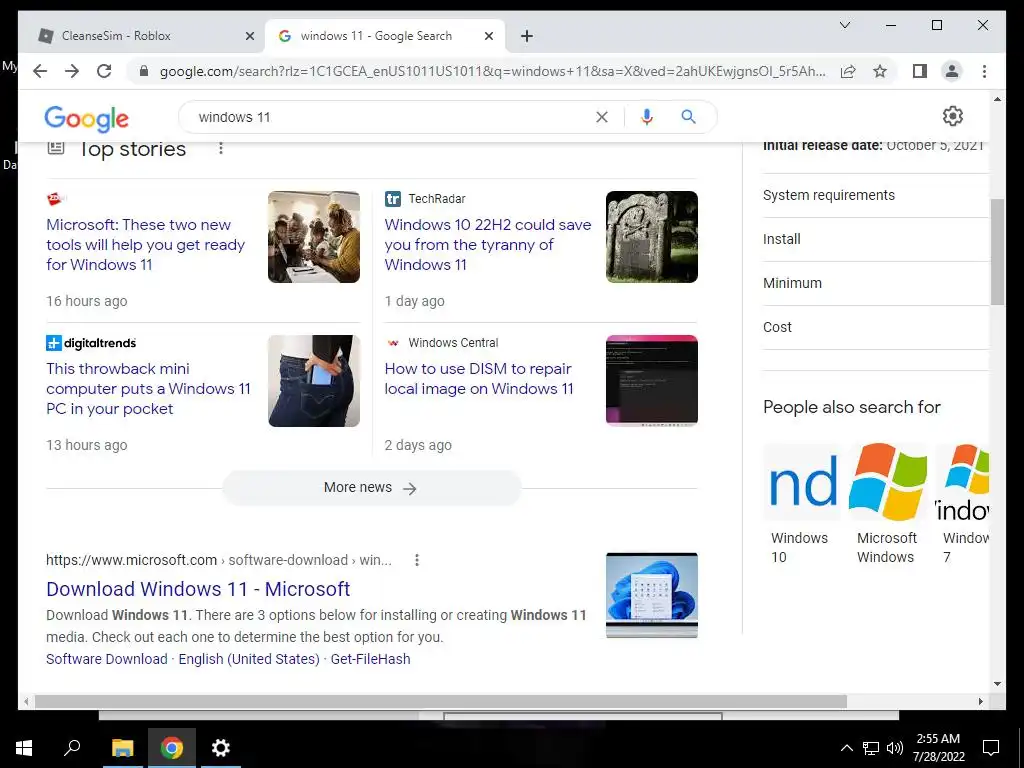Image resolution: width=1024 pixels, height=768 pixels.
Task: Open the Windows 10 22H2 TechRadar story
Action: point(488,245)
